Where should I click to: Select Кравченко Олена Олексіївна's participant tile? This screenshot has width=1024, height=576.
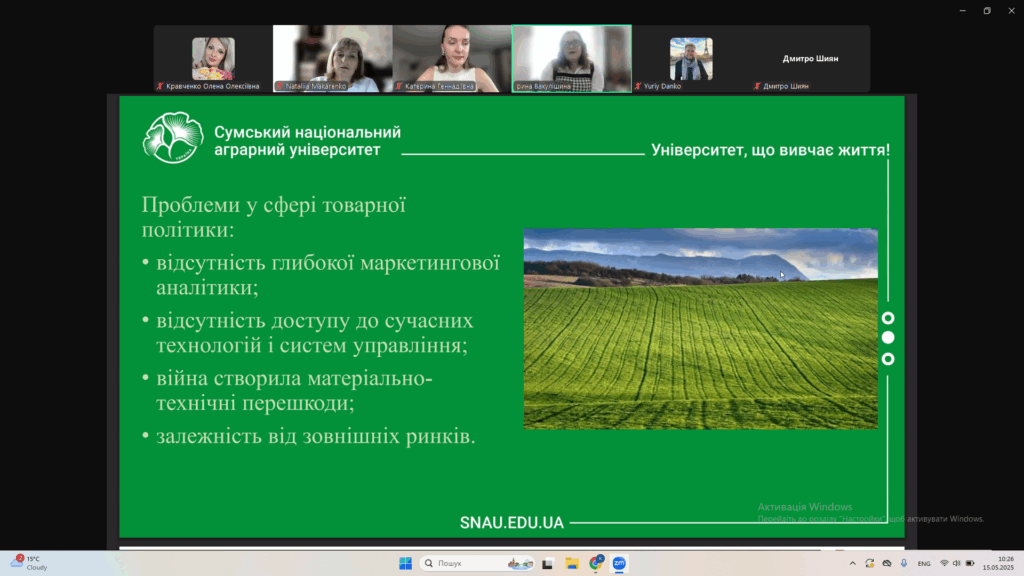(x=213, y=59)
